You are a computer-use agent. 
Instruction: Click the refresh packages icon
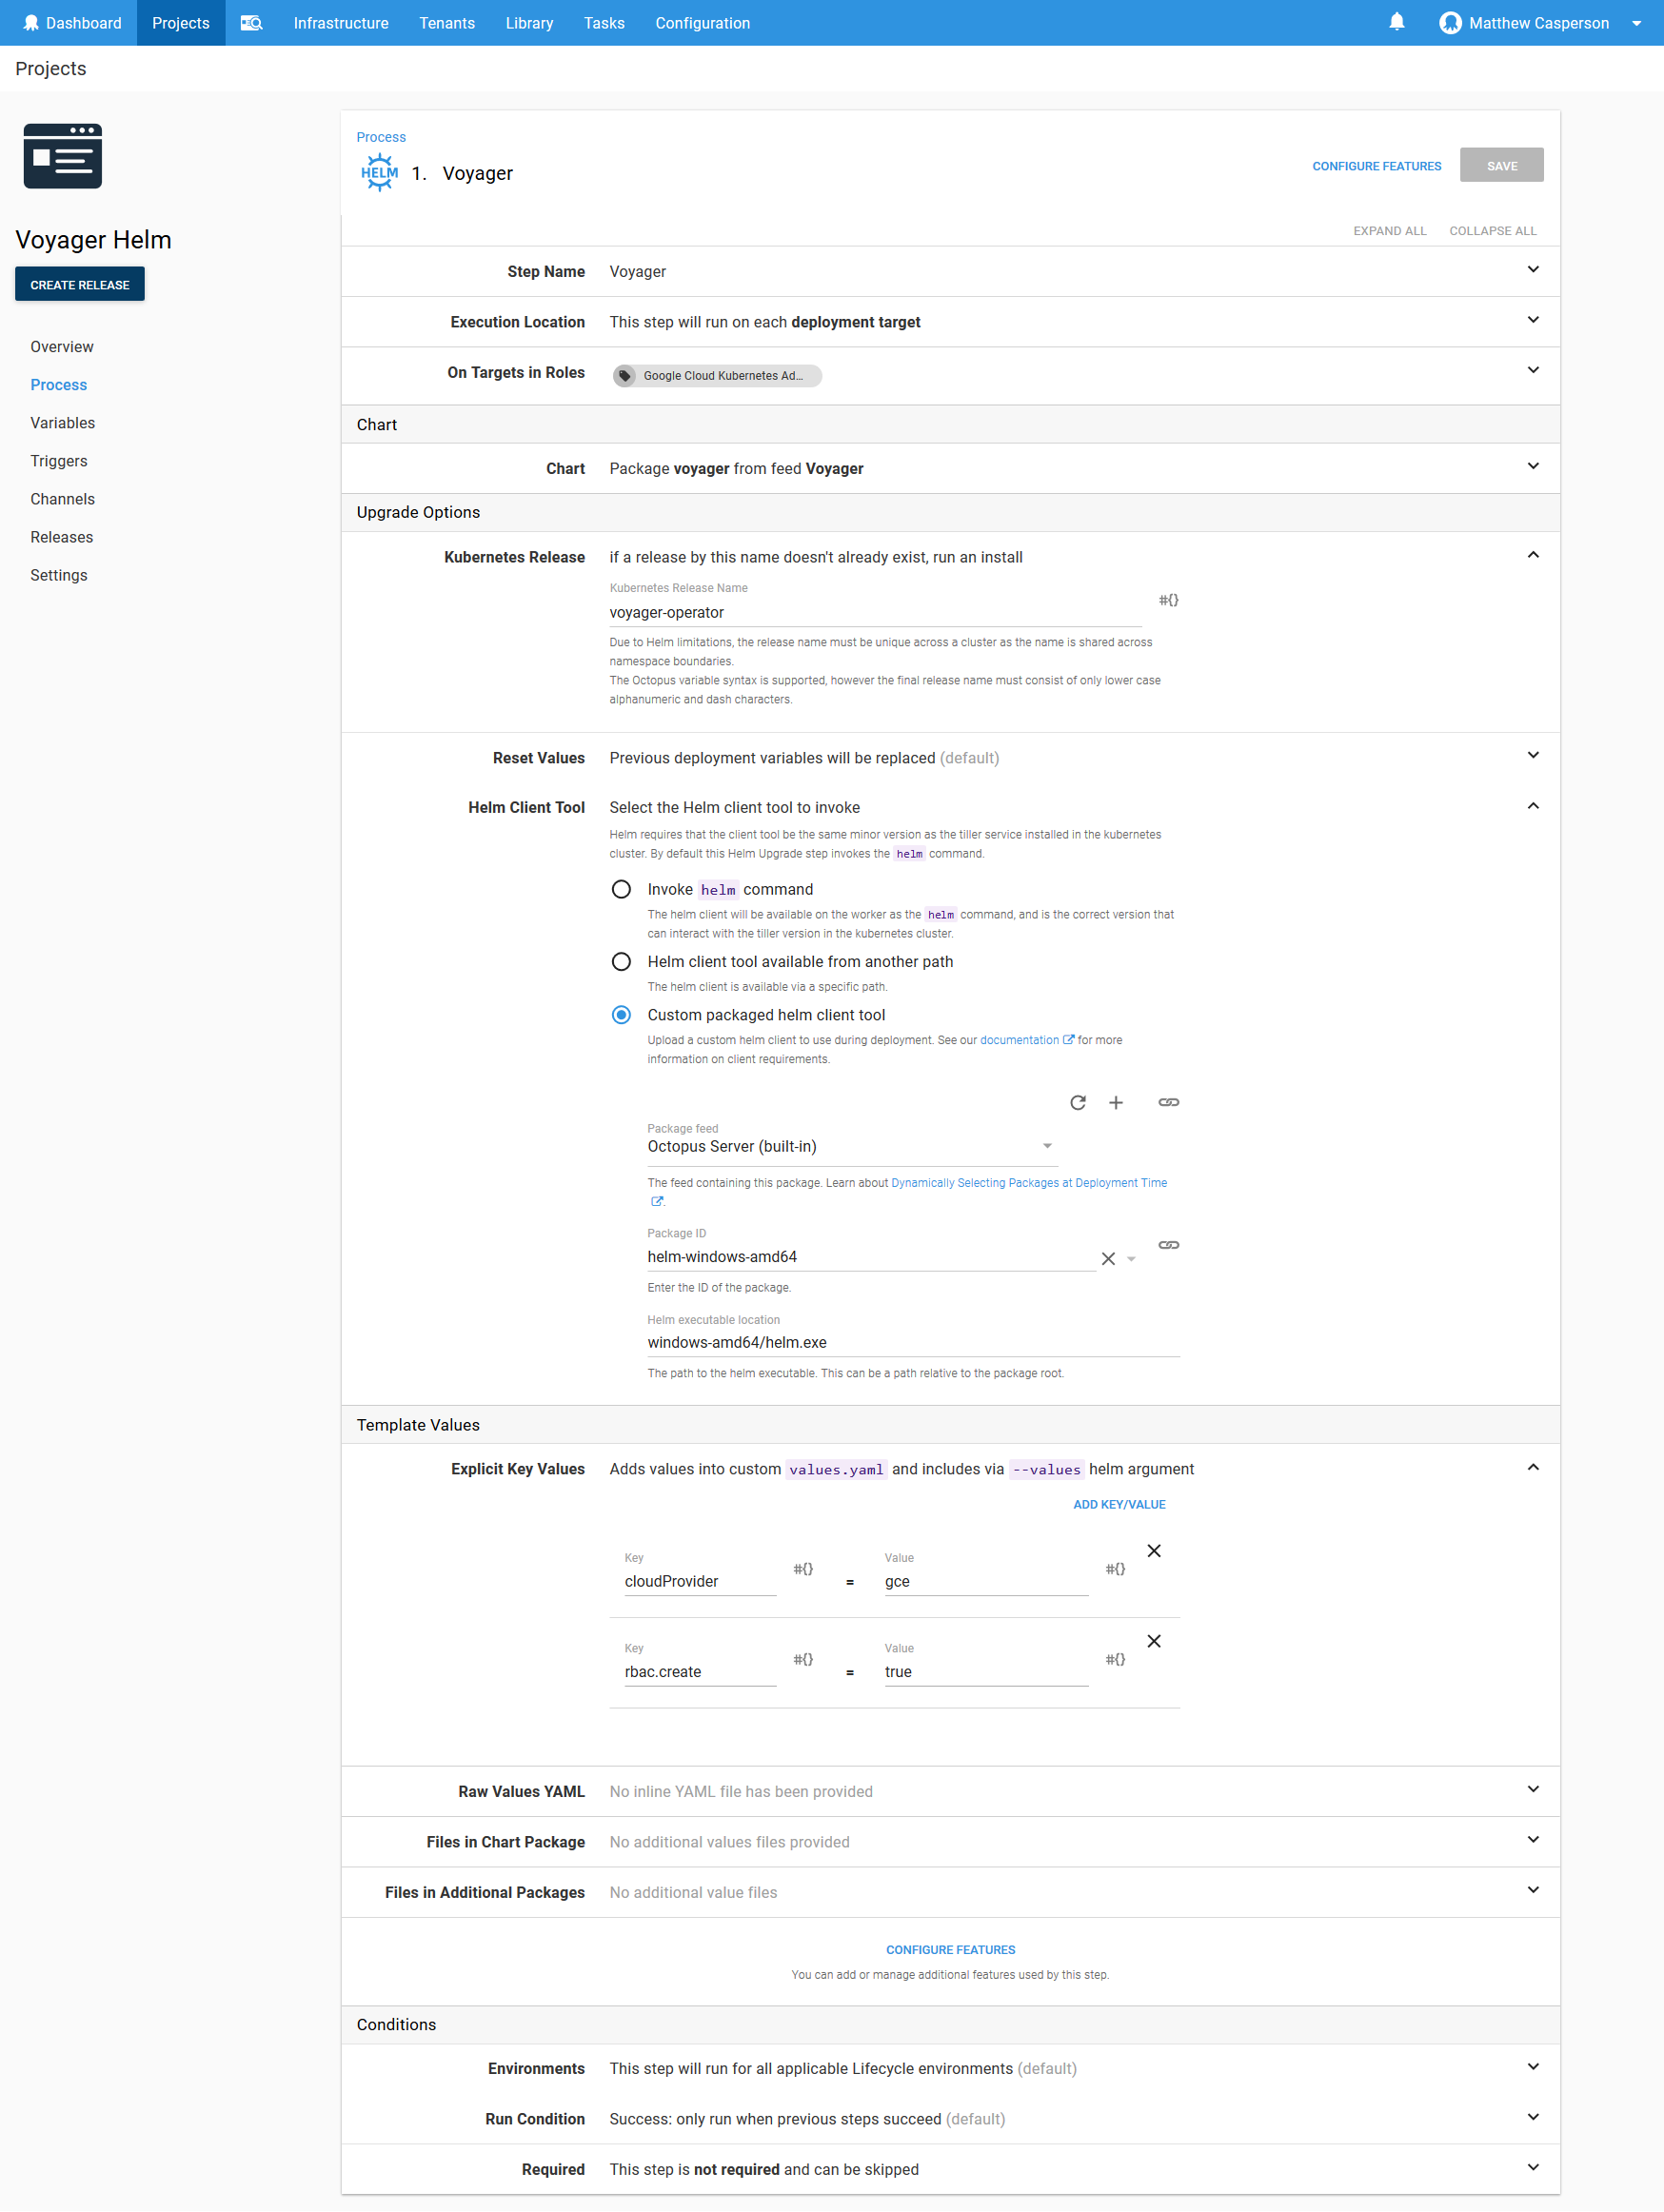(1077, 1102)
